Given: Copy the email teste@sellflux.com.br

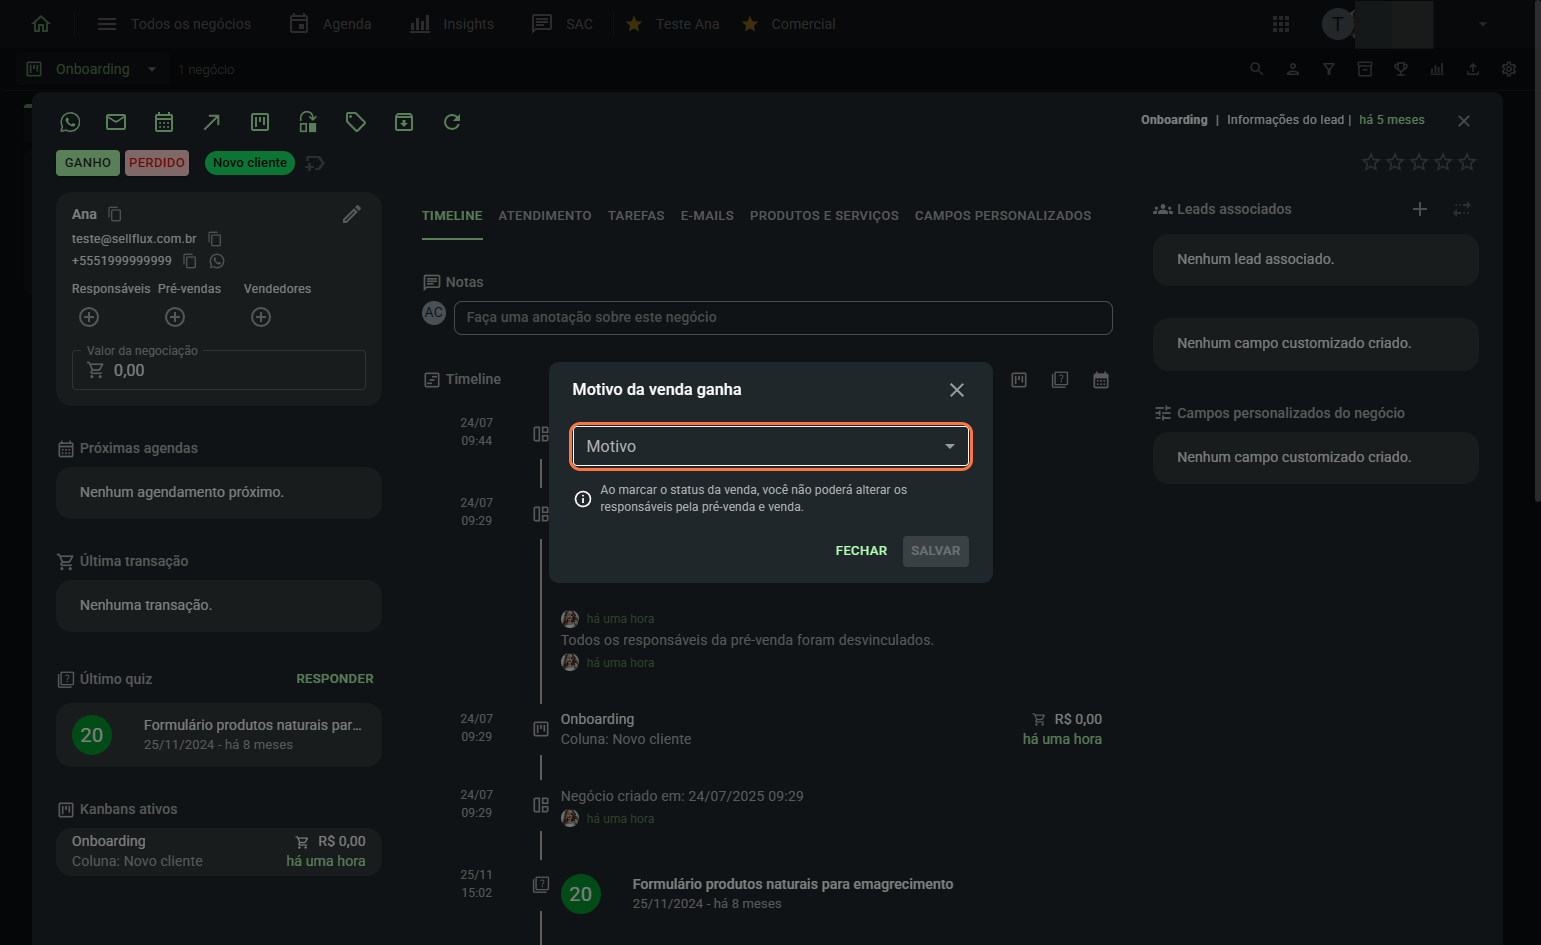Looking at the screenshot, I should [x=215, y=239].
